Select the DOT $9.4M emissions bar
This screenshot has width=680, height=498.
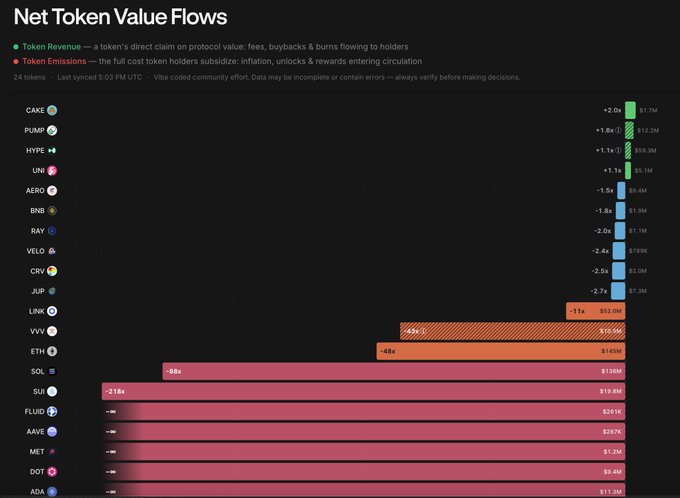(x=363, y=472)
